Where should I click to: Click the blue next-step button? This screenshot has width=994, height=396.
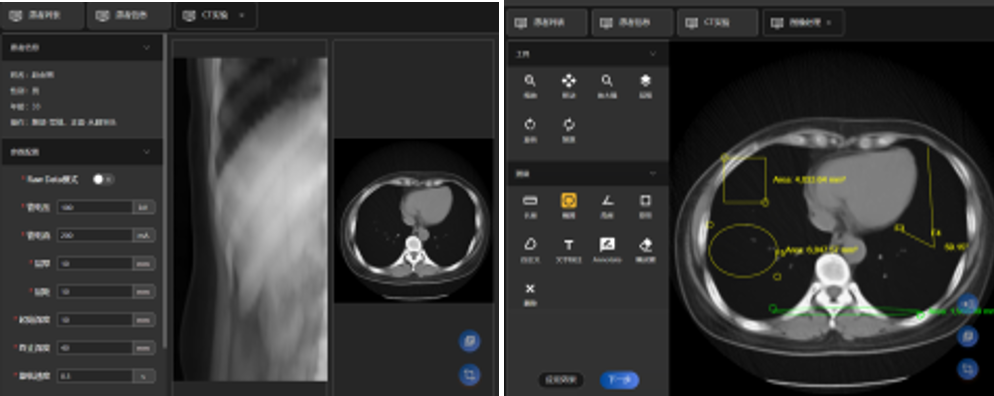click(x=619, y=380)
